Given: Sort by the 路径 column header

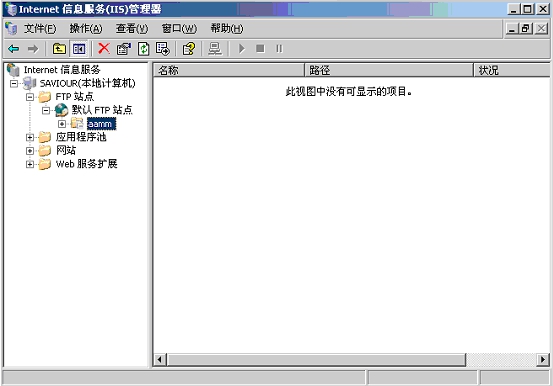Looking at the screenshot, I should click(x=389, y=70).
